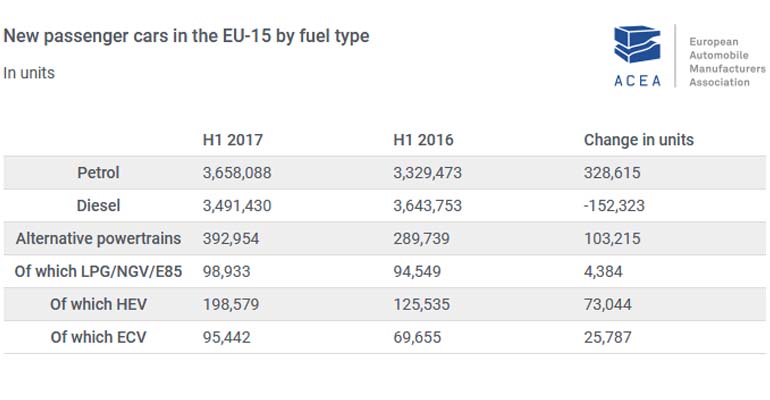770x400 pixels.
Task: Click the 'Of which HEV' row label
Action: tap(98, 304)
